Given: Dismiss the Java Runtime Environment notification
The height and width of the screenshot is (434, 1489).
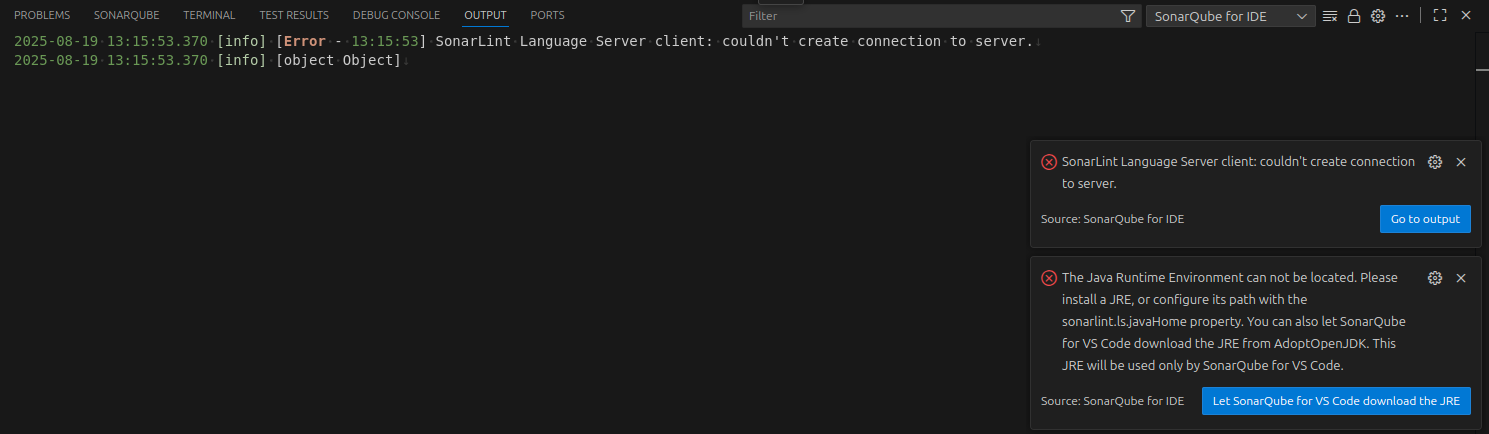Looking at the screenshot, I should tap(1461, 278).
